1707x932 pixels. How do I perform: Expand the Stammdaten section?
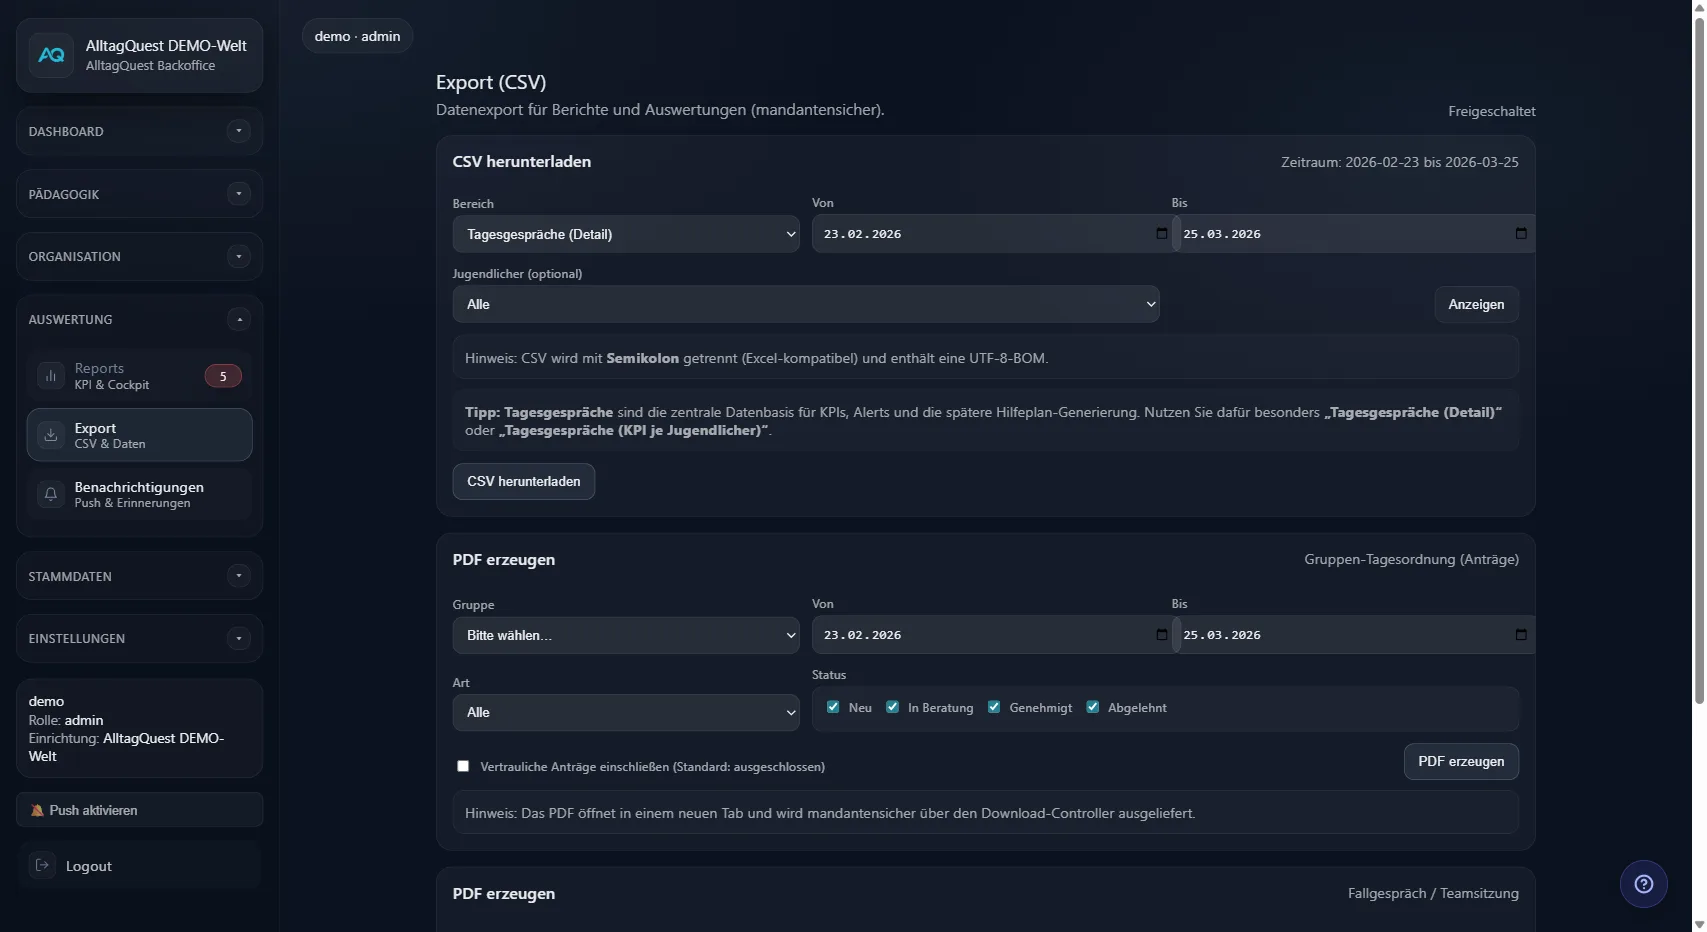(139, 576)
